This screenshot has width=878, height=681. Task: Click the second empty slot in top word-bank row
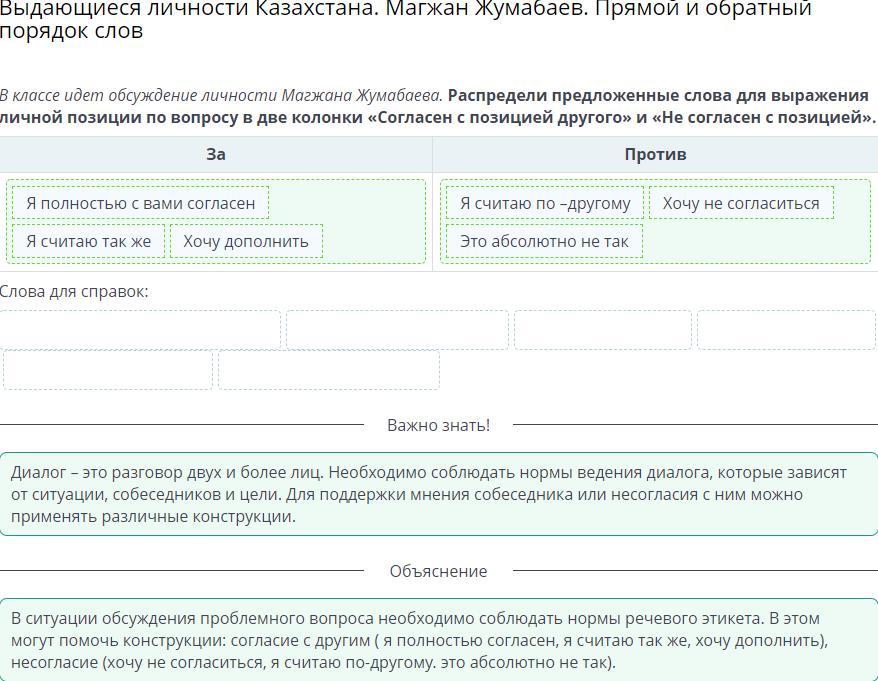(397, 330)
